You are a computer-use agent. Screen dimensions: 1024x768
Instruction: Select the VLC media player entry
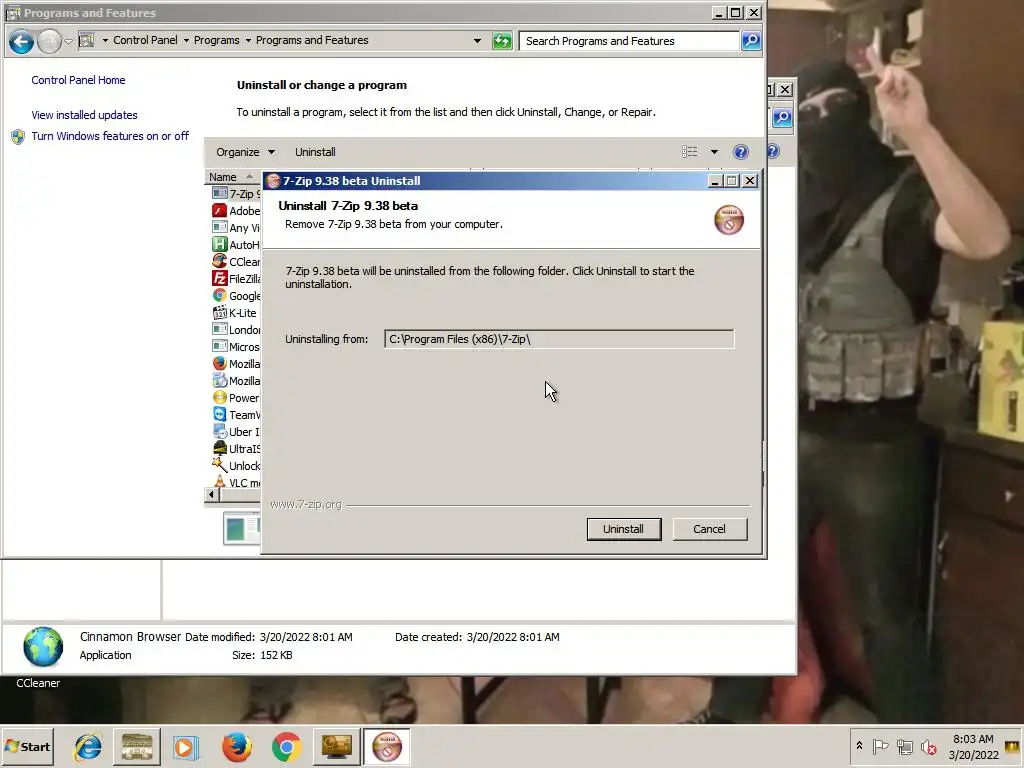click(236, 482)
